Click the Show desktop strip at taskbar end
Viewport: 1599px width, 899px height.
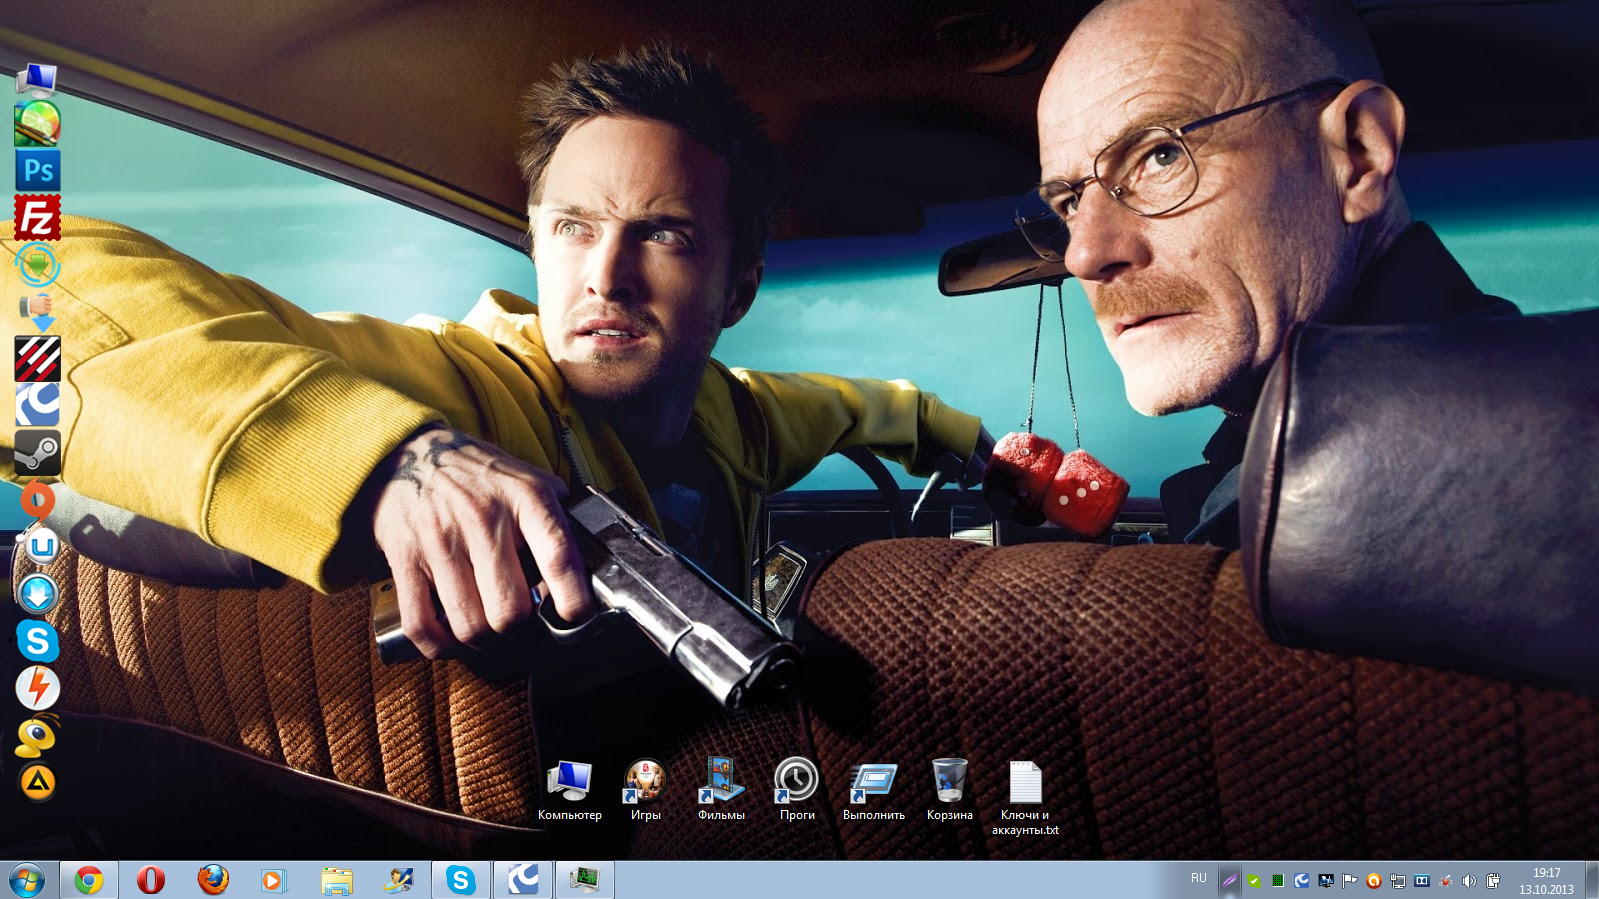click(x=1592, y=880)
